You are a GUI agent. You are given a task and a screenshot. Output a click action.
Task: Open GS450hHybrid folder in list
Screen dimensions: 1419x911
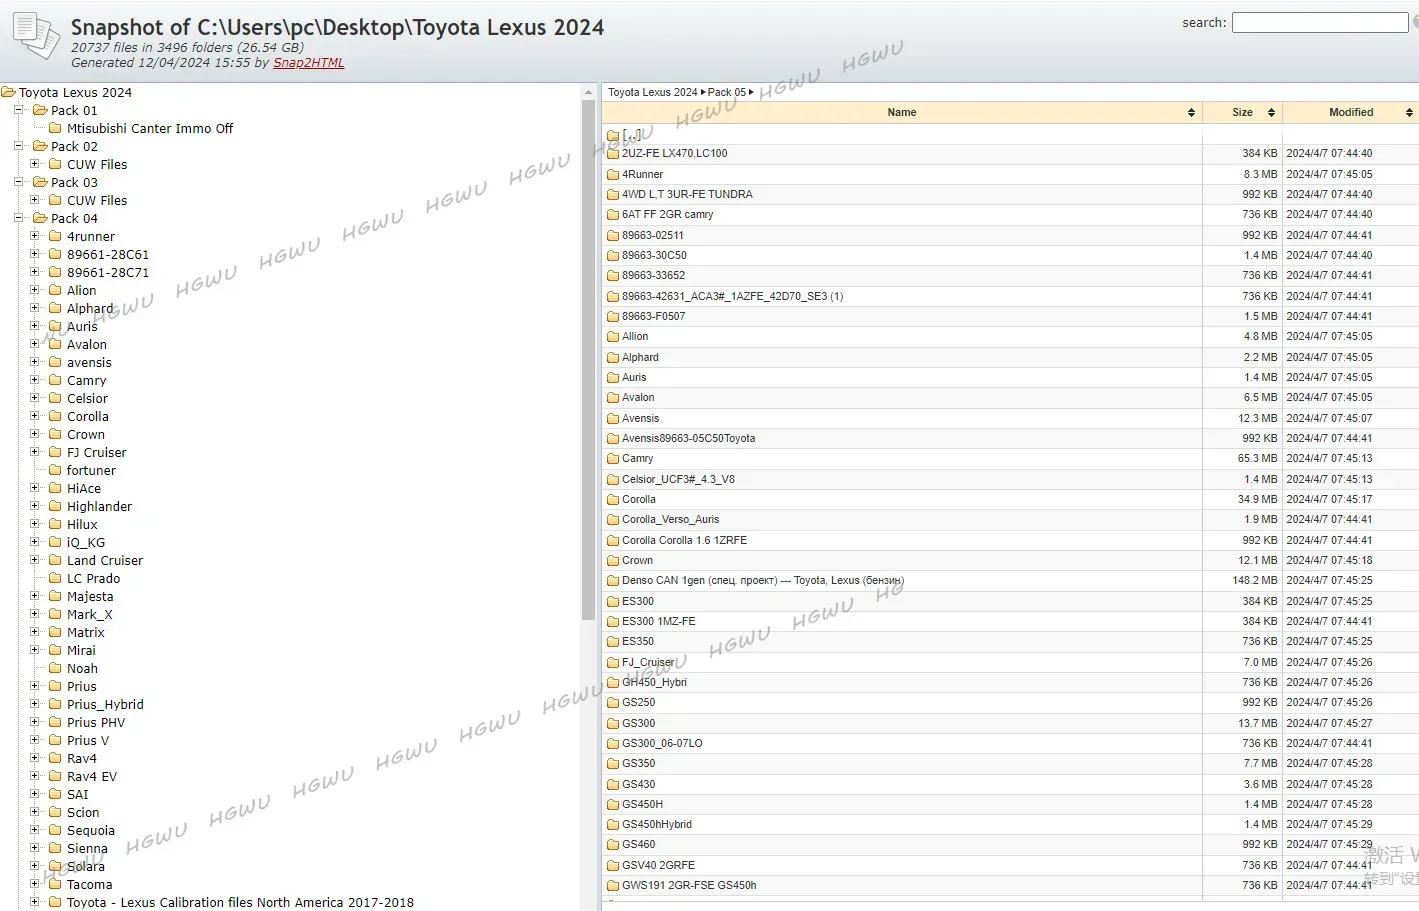point(657,824)
